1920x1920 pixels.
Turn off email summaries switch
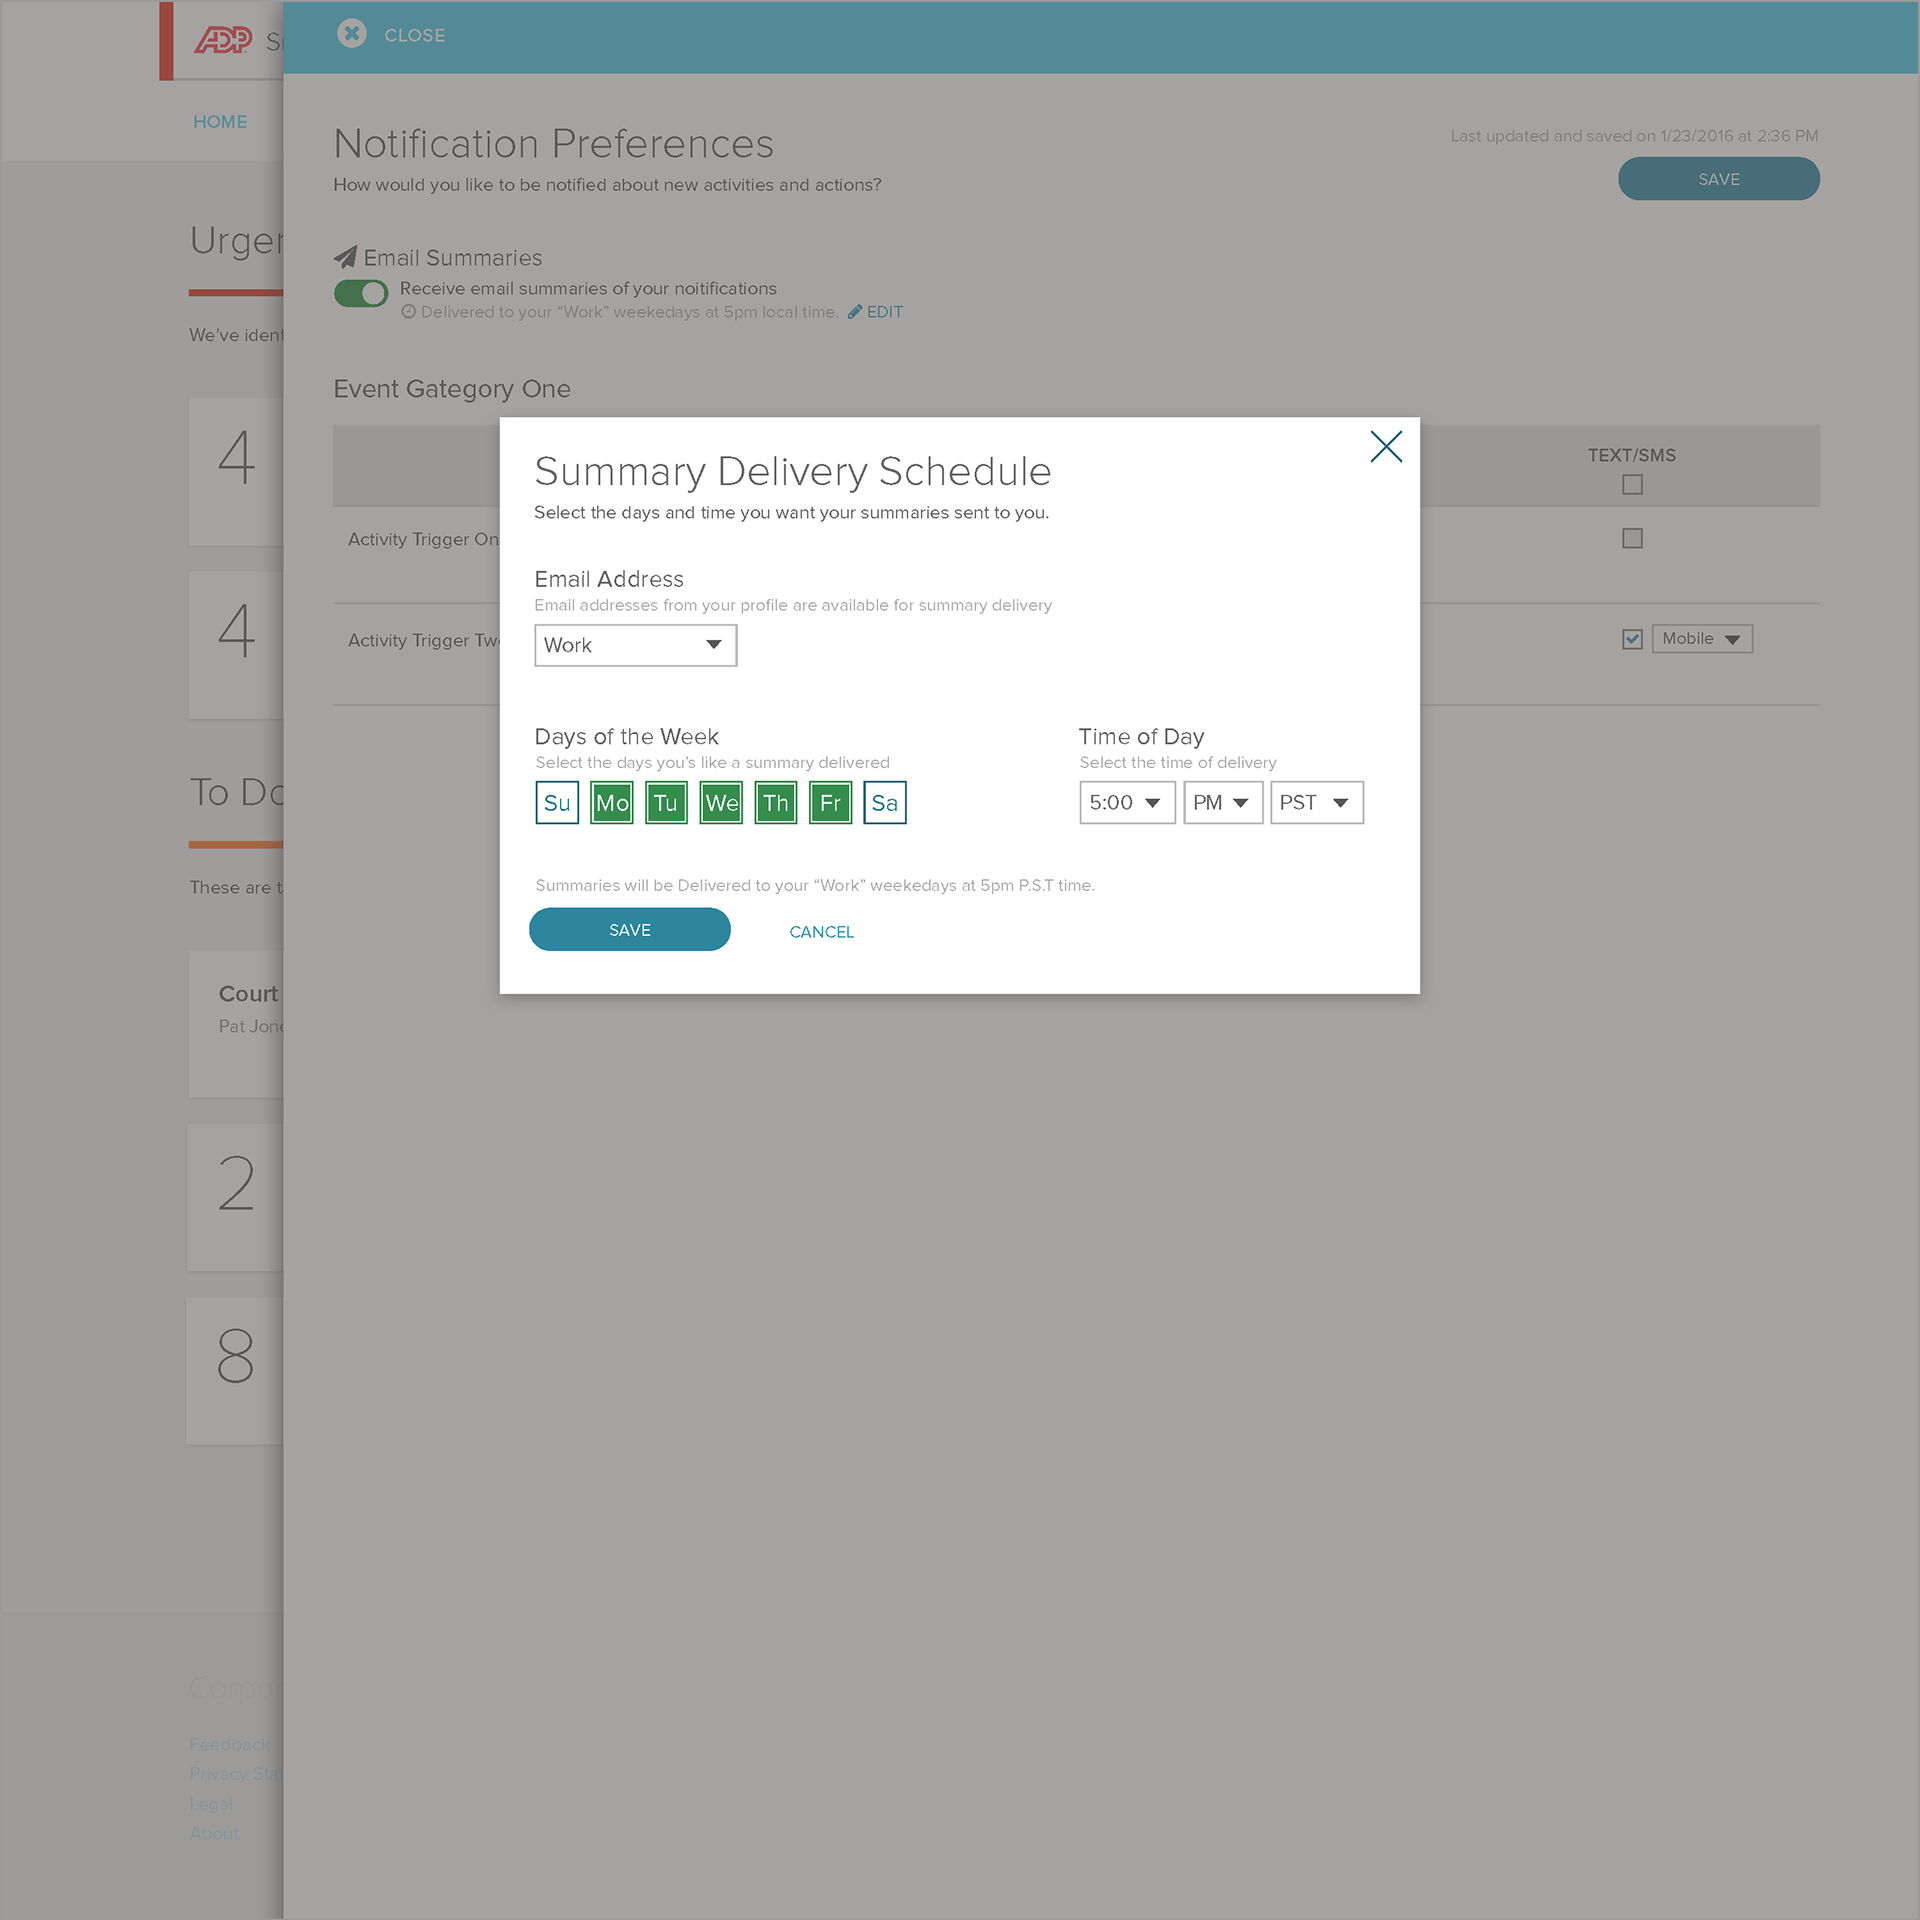tap(361, 293)
